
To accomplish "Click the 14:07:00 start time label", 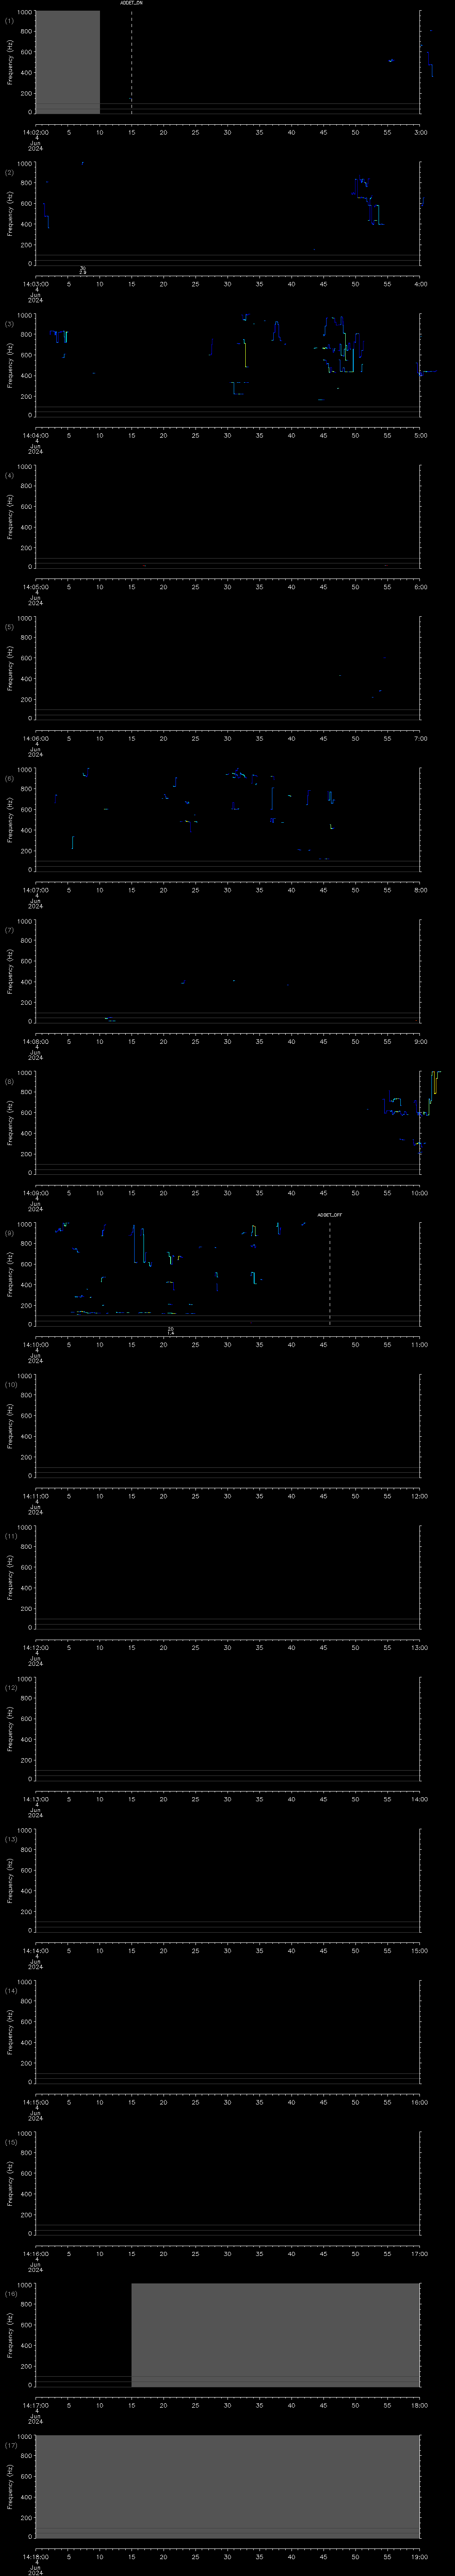I will point(35,890).
